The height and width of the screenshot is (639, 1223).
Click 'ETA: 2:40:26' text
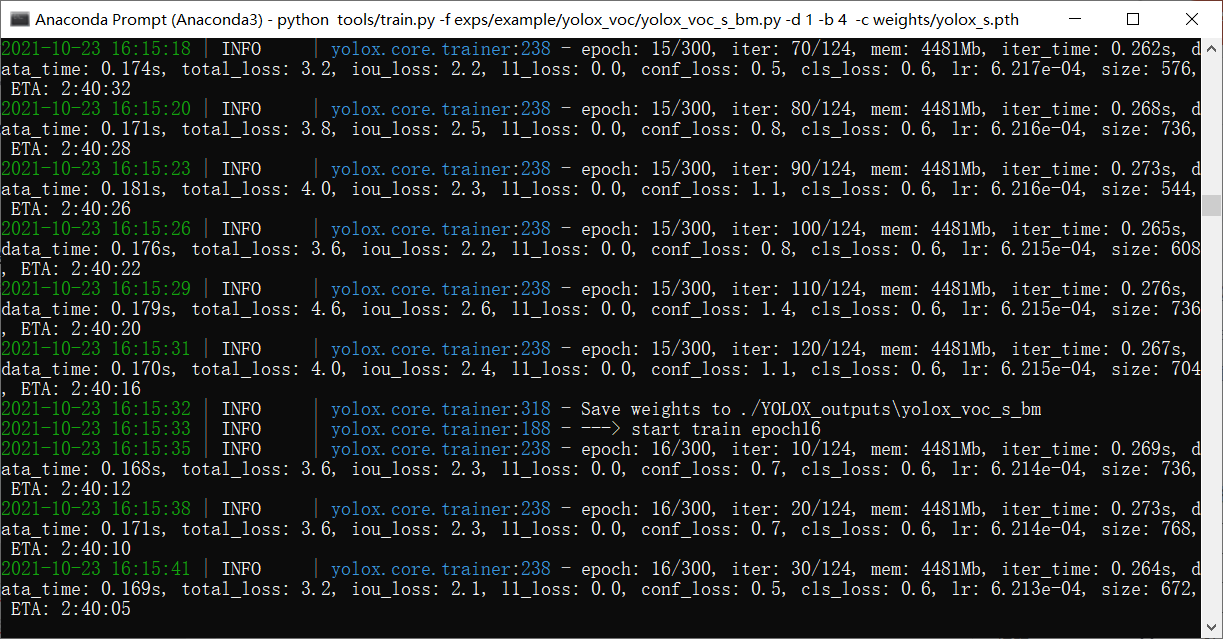(x=71, y=209)
